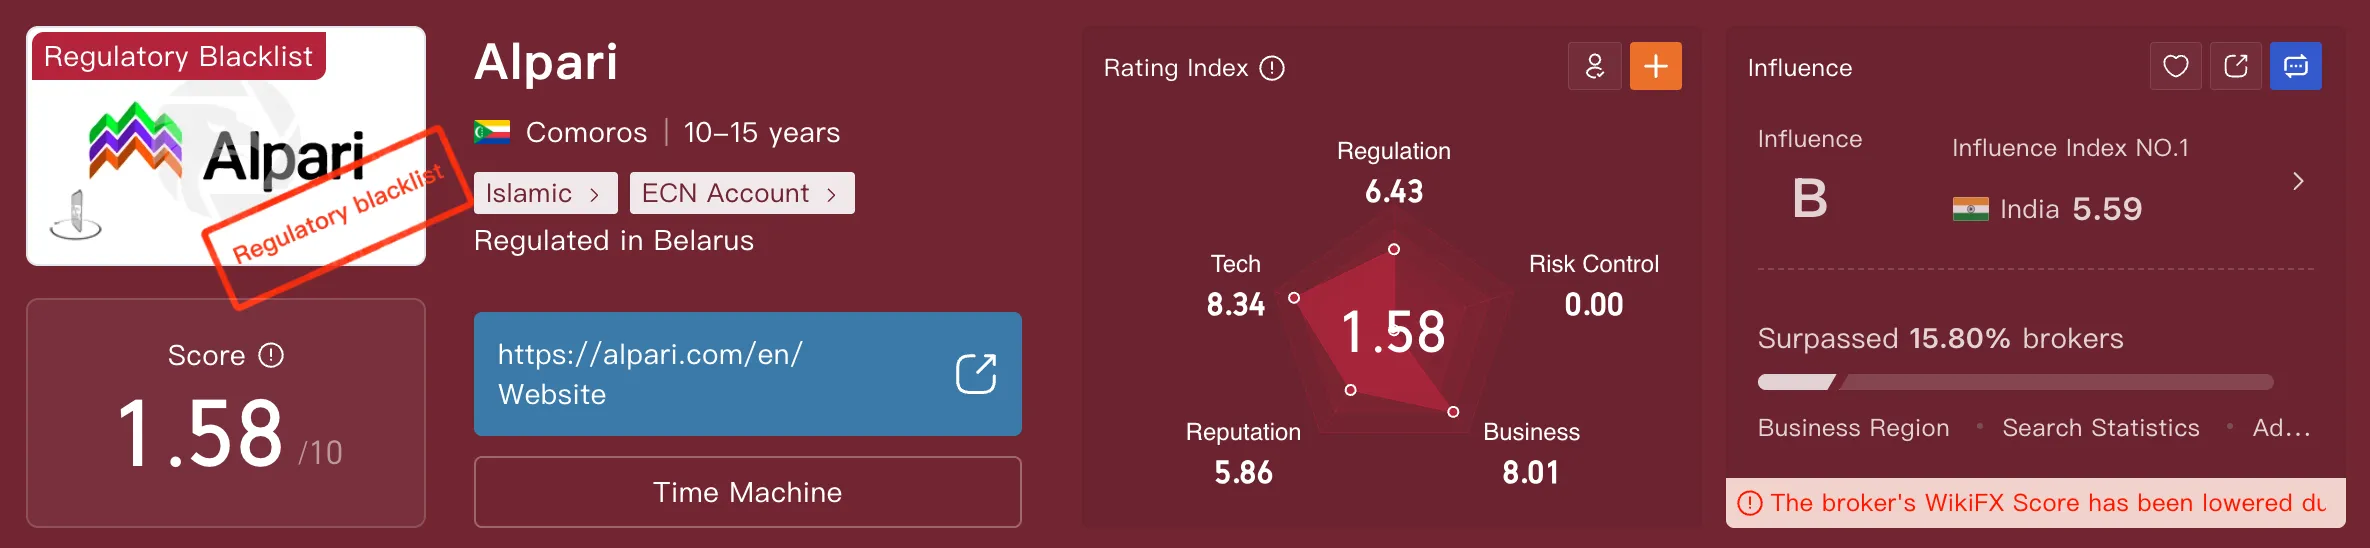Click the Alpari logo thumbnail
The image size is (2370, 548).
tap(226, 146)
